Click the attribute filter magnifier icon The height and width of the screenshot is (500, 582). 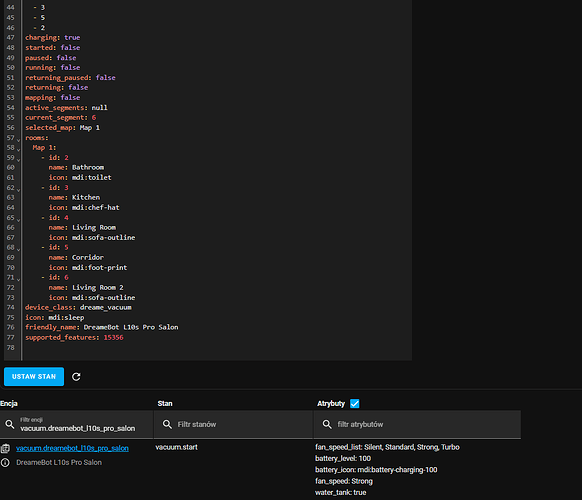click(x=327, y=424)
